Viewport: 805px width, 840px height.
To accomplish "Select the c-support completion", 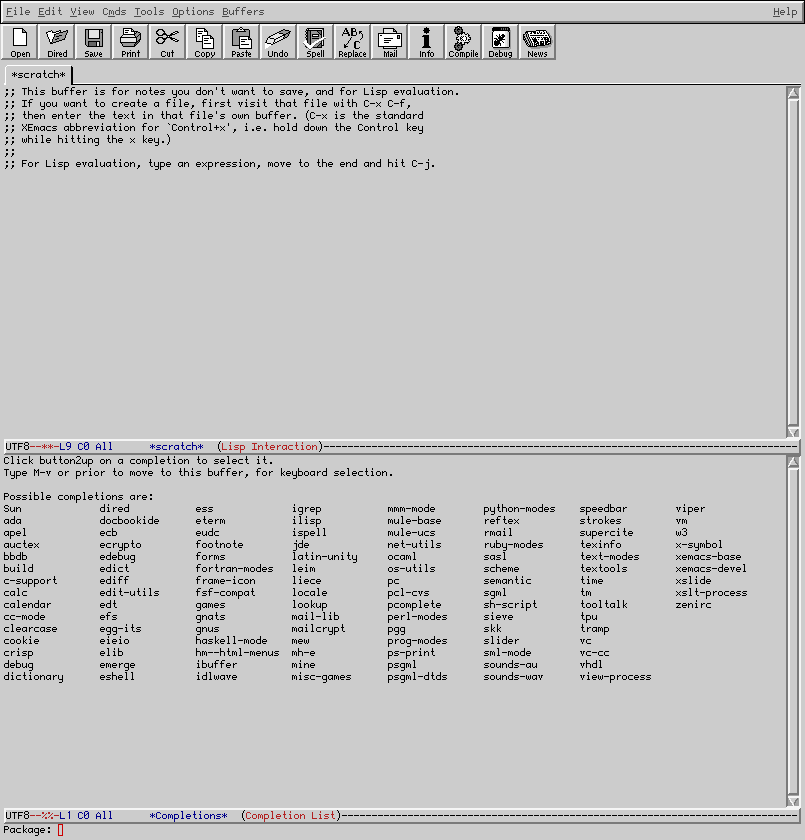I will [x=30, y=580].
